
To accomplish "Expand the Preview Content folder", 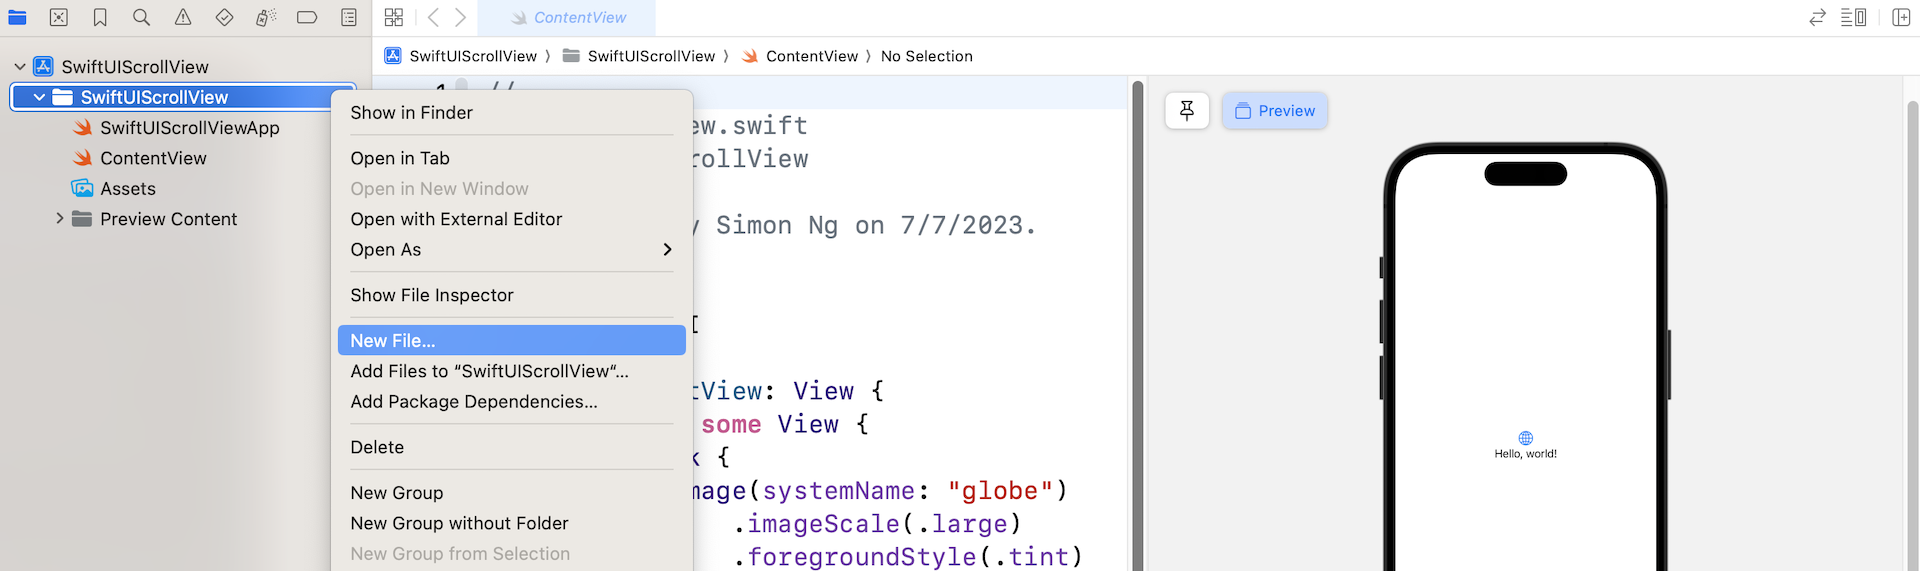I will [x=59, y=218].
